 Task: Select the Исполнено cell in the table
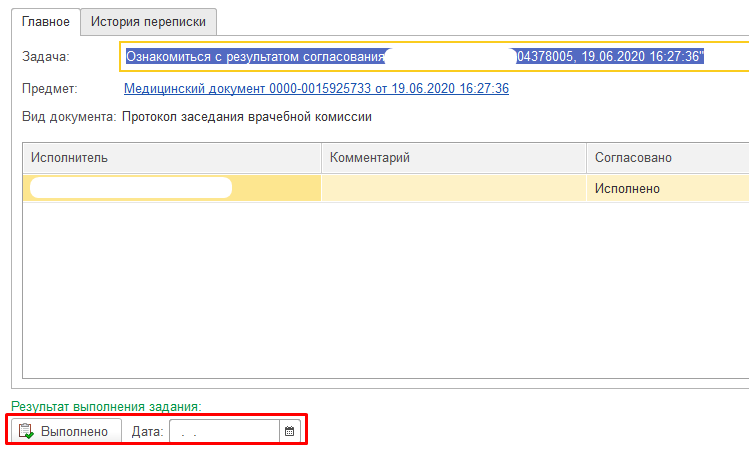point(667,188)
